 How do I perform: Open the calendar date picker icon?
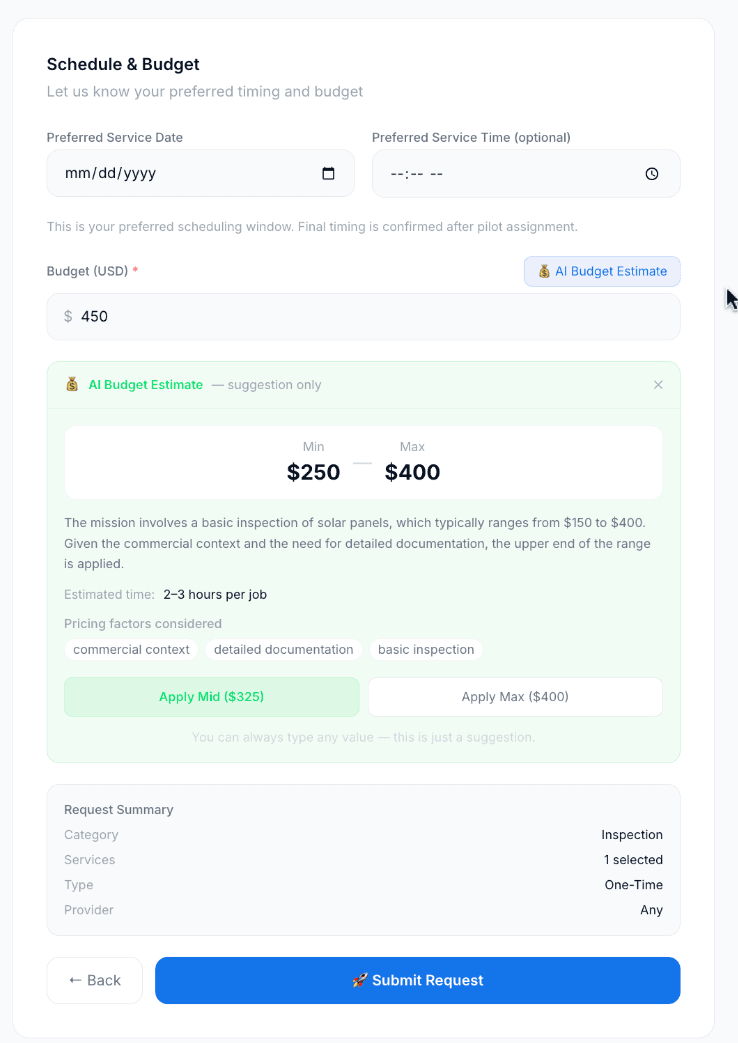(328, 172)
